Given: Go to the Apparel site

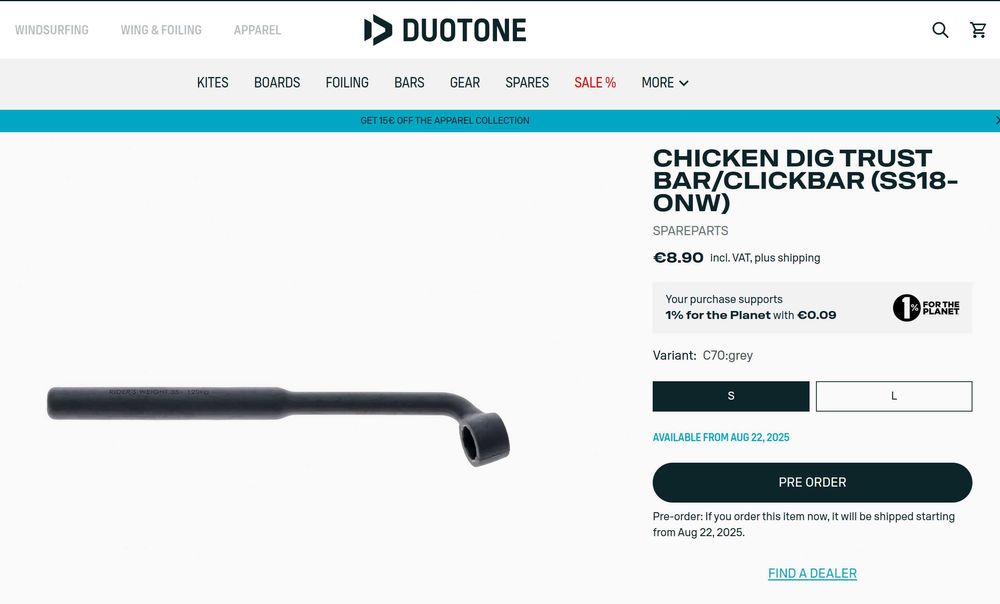Looking at the screenshot, I should (x=257, y=30).
